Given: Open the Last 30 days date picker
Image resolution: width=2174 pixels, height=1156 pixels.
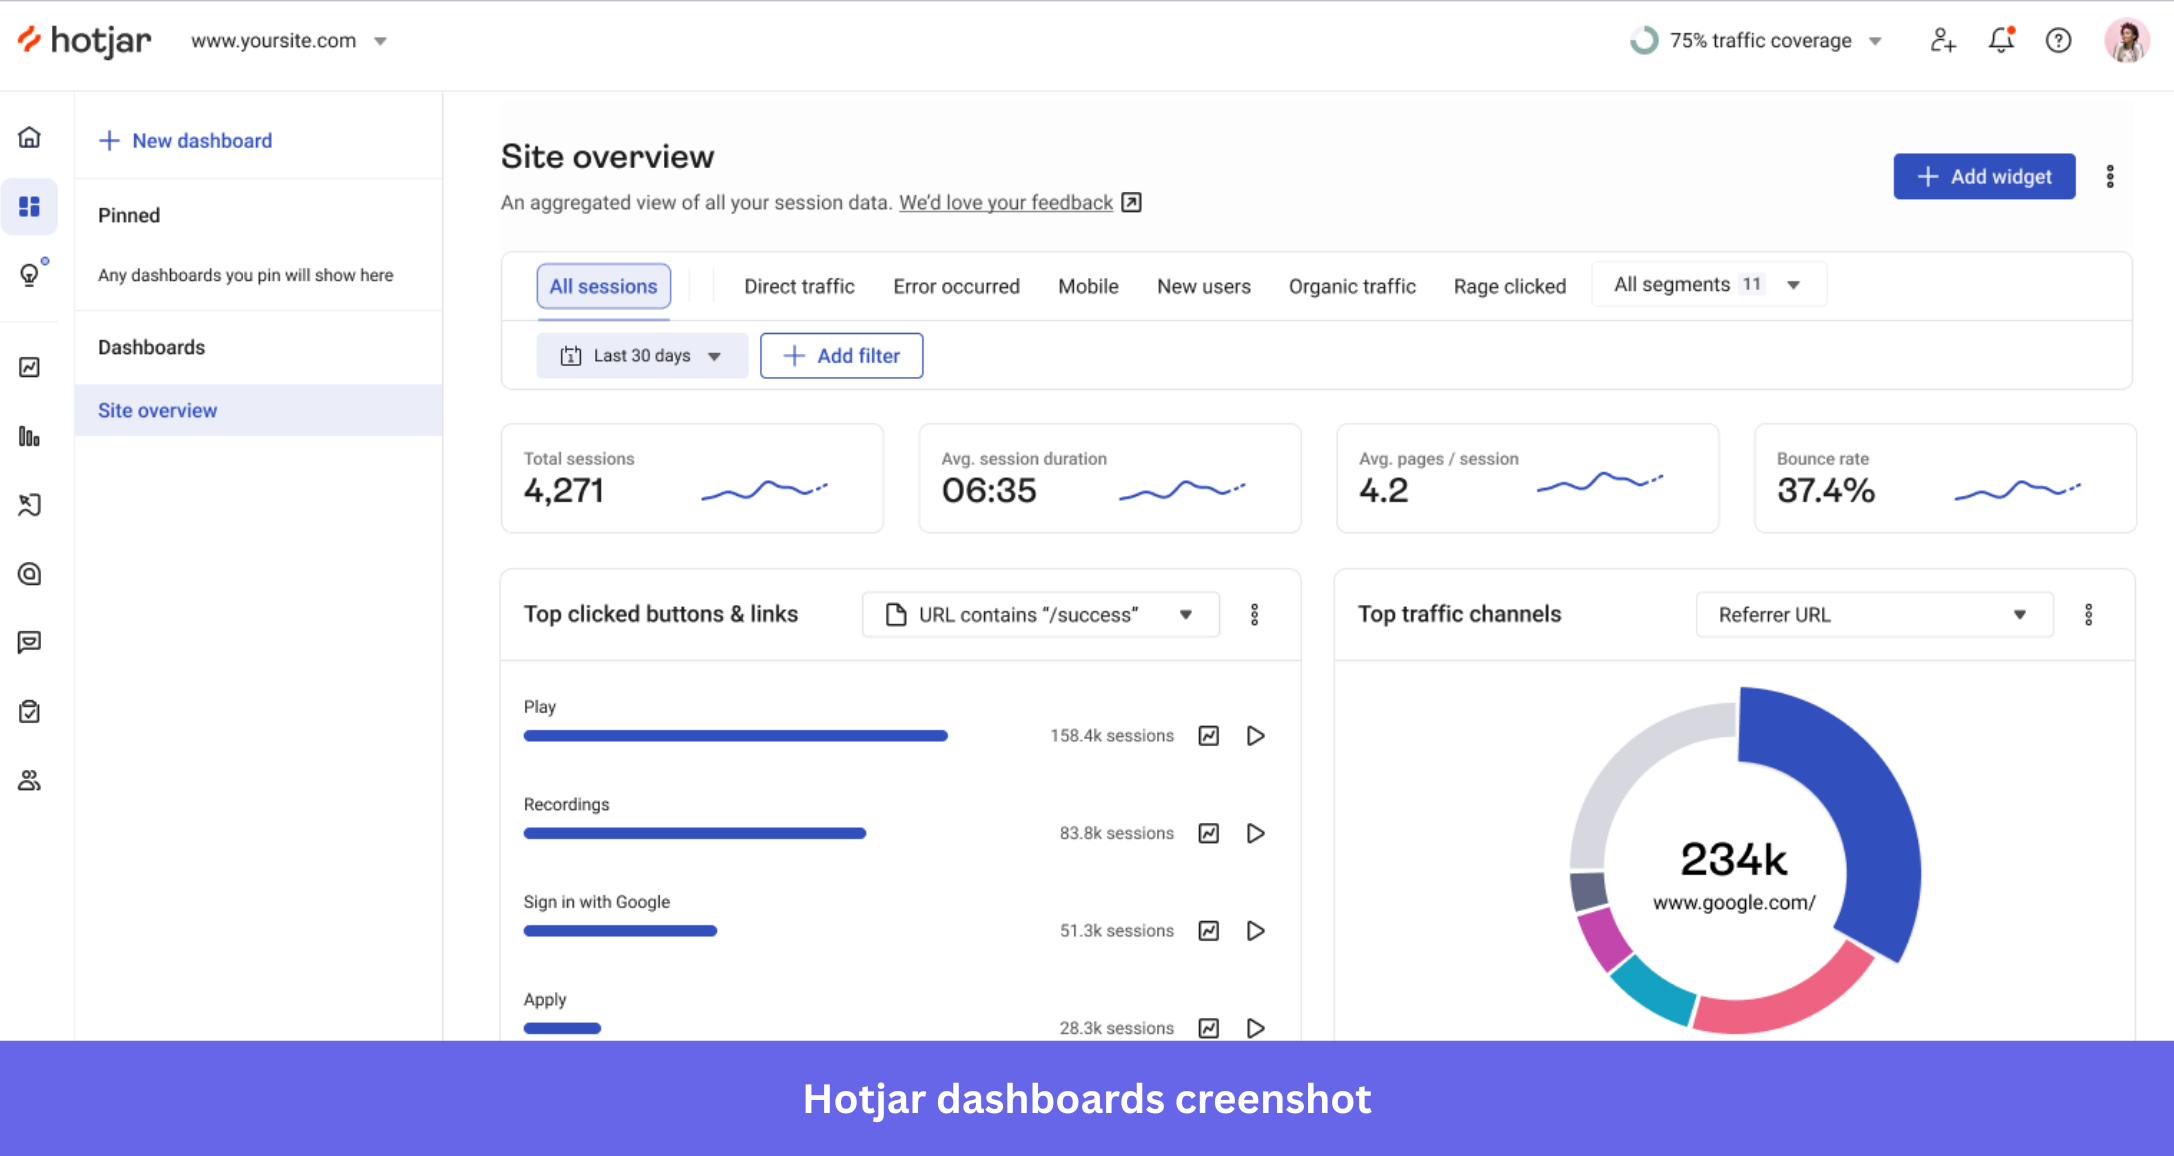Looking at the screenshot, I should pos(641,355).
